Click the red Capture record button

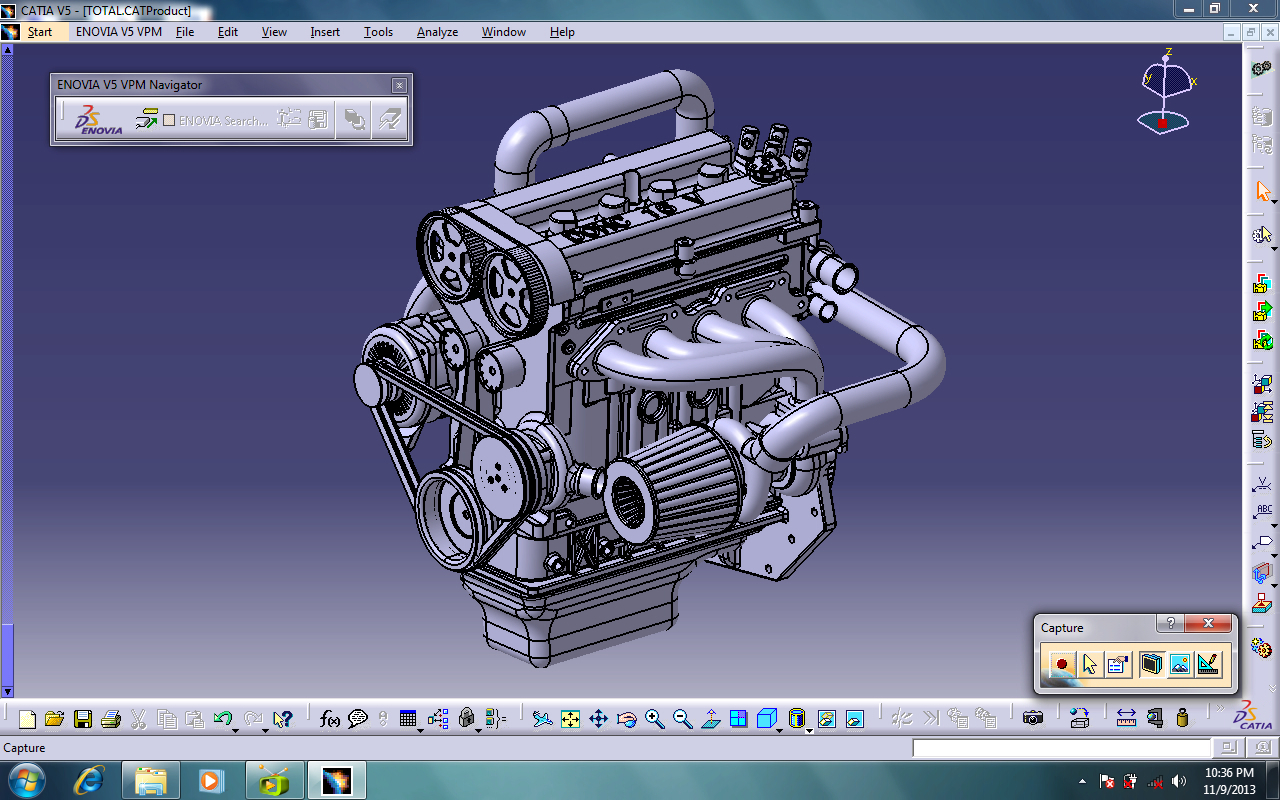pyautogui.click(x=1062, y=663)
